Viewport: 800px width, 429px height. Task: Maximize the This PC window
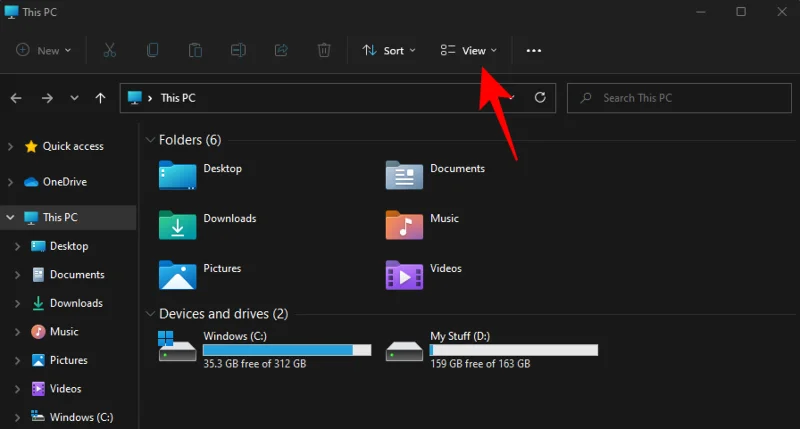coord(741,12)
